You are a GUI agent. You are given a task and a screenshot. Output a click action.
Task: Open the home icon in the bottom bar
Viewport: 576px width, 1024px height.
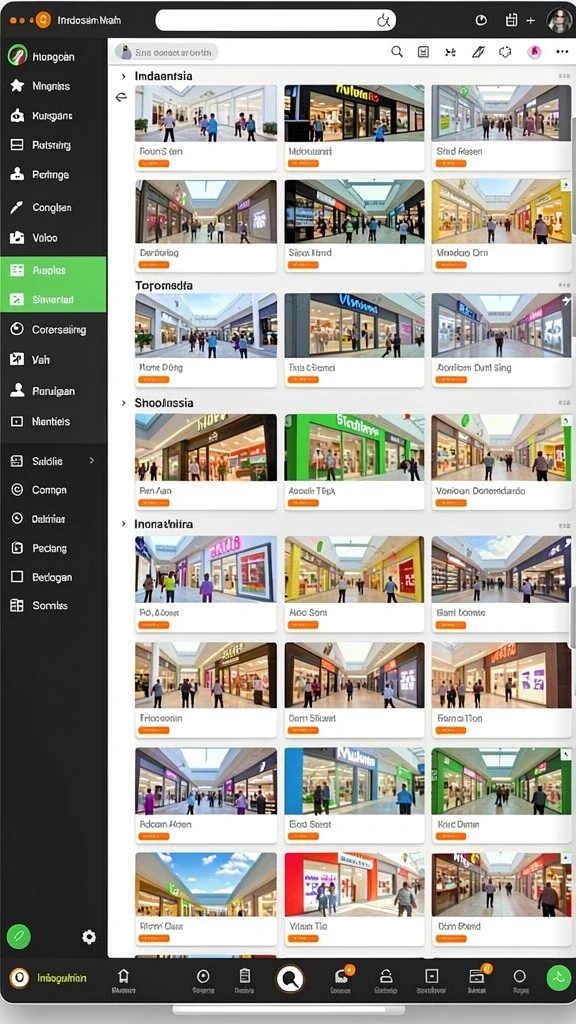pos(123,976)
